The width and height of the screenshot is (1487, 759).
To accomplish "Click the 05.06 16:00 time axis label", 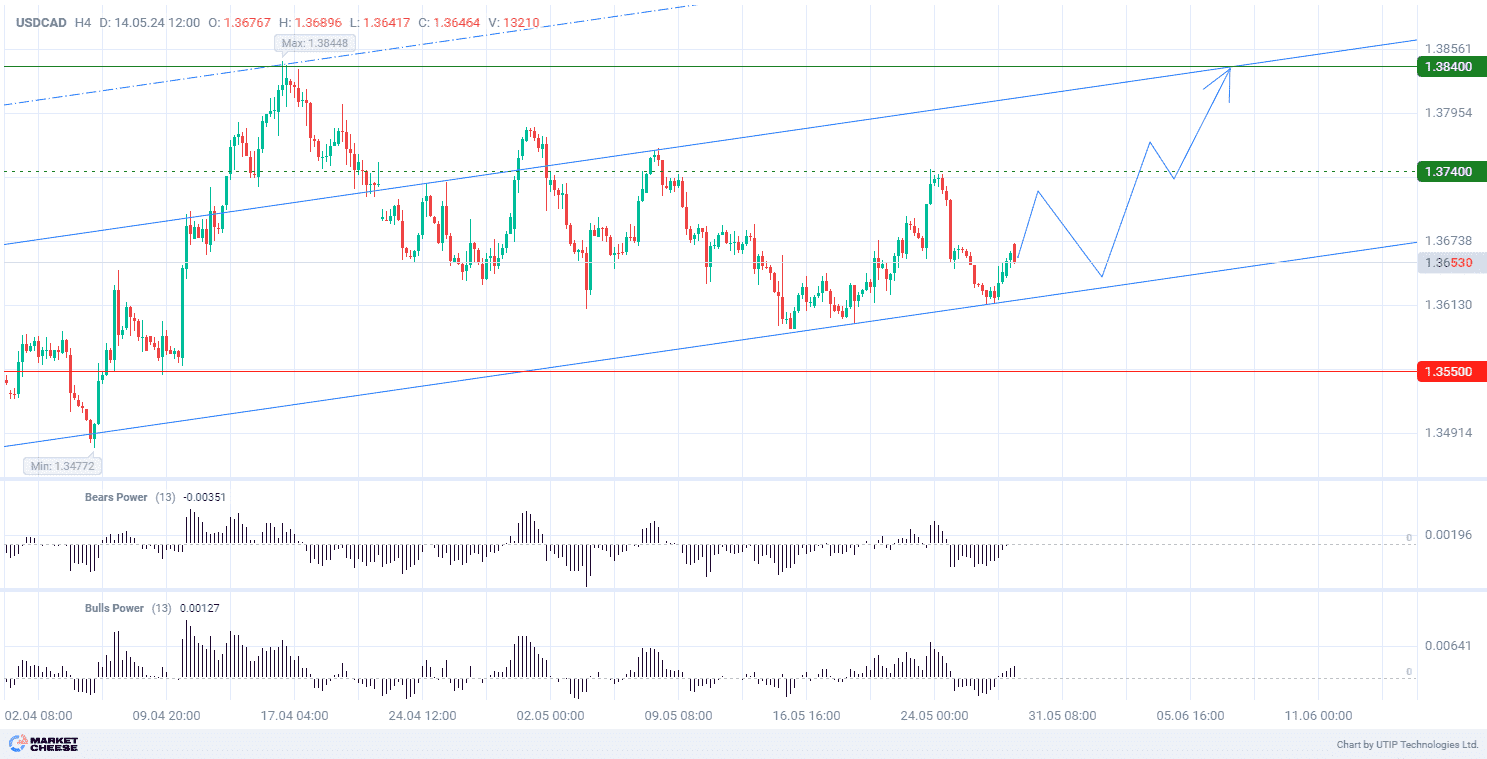I will [x=1190, y=716].
